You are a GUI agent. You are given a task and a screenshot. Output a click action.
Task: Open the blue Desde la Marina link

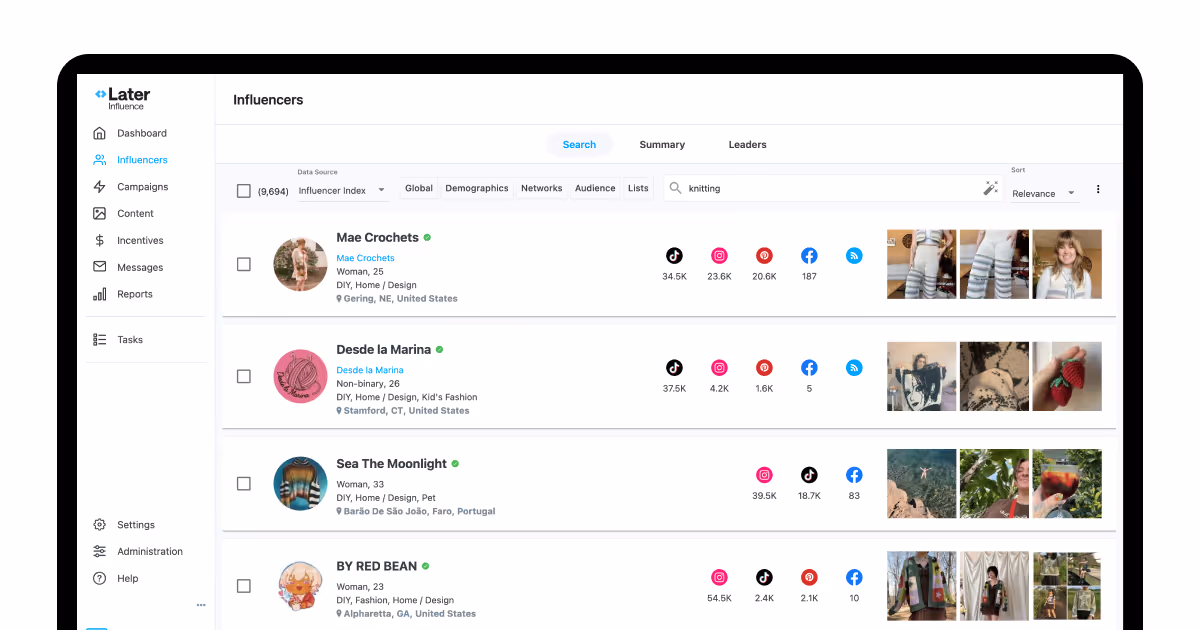tap(370, 370)
